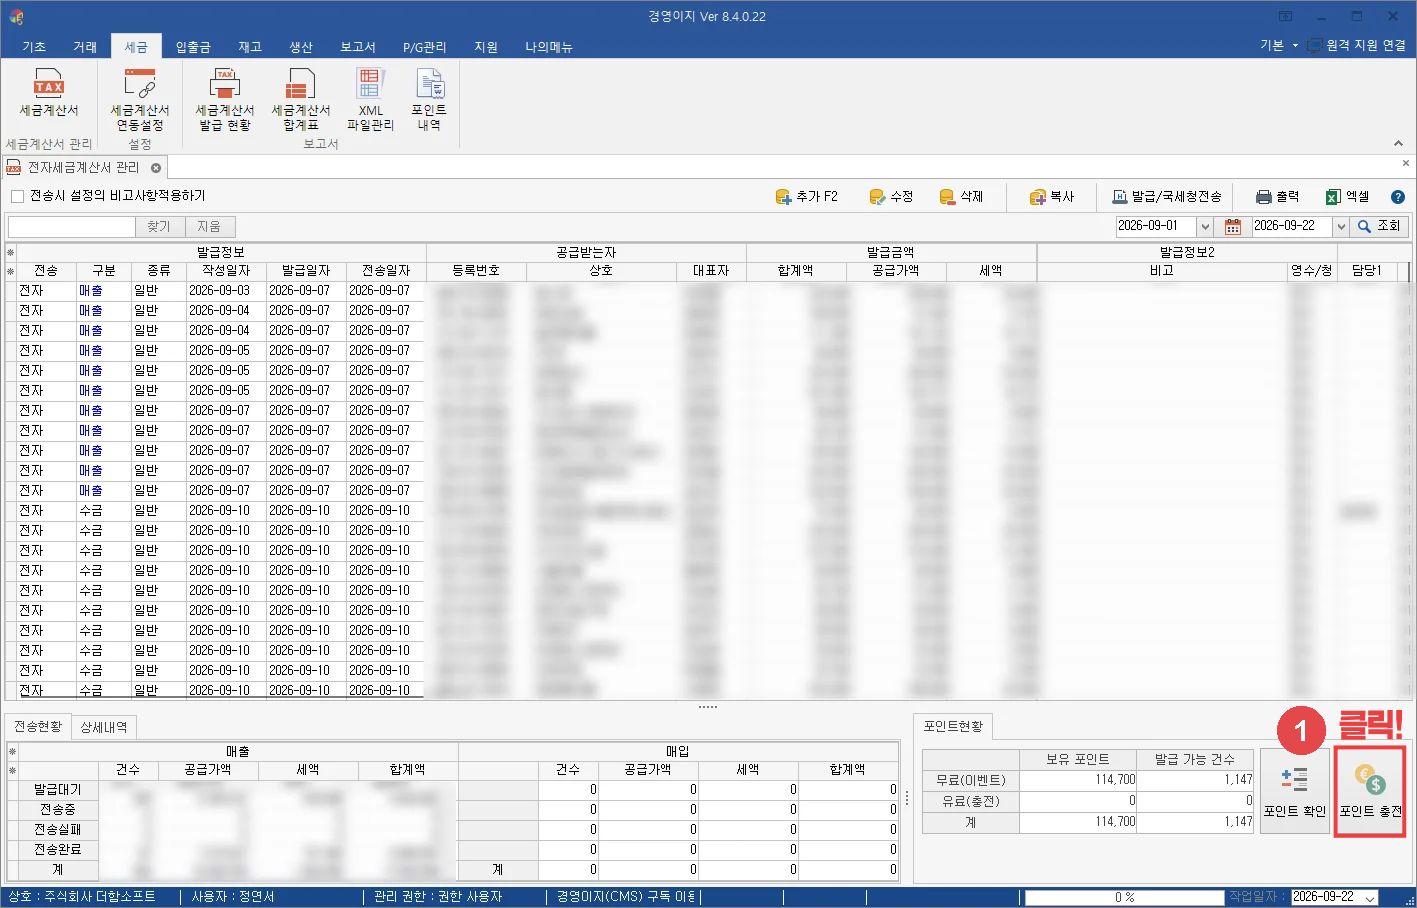Open 입출금 menu tab

coord(193,47)
